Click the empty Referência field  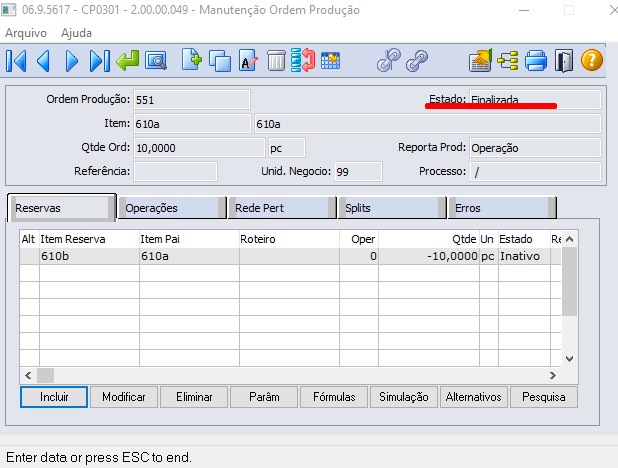[175, 172]
